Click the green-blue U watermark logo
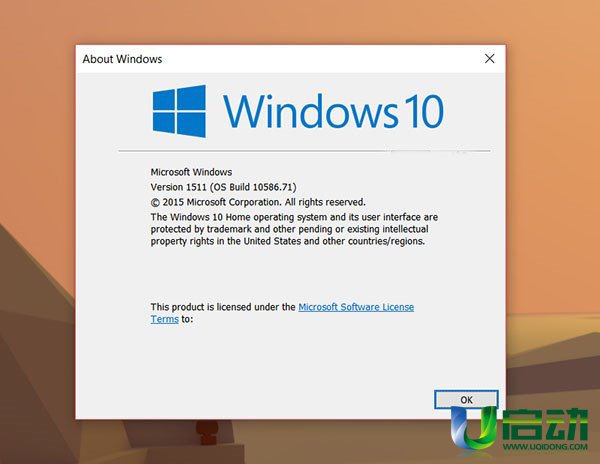This screenshot has width=600, height=464. click(x=474, y=428)
